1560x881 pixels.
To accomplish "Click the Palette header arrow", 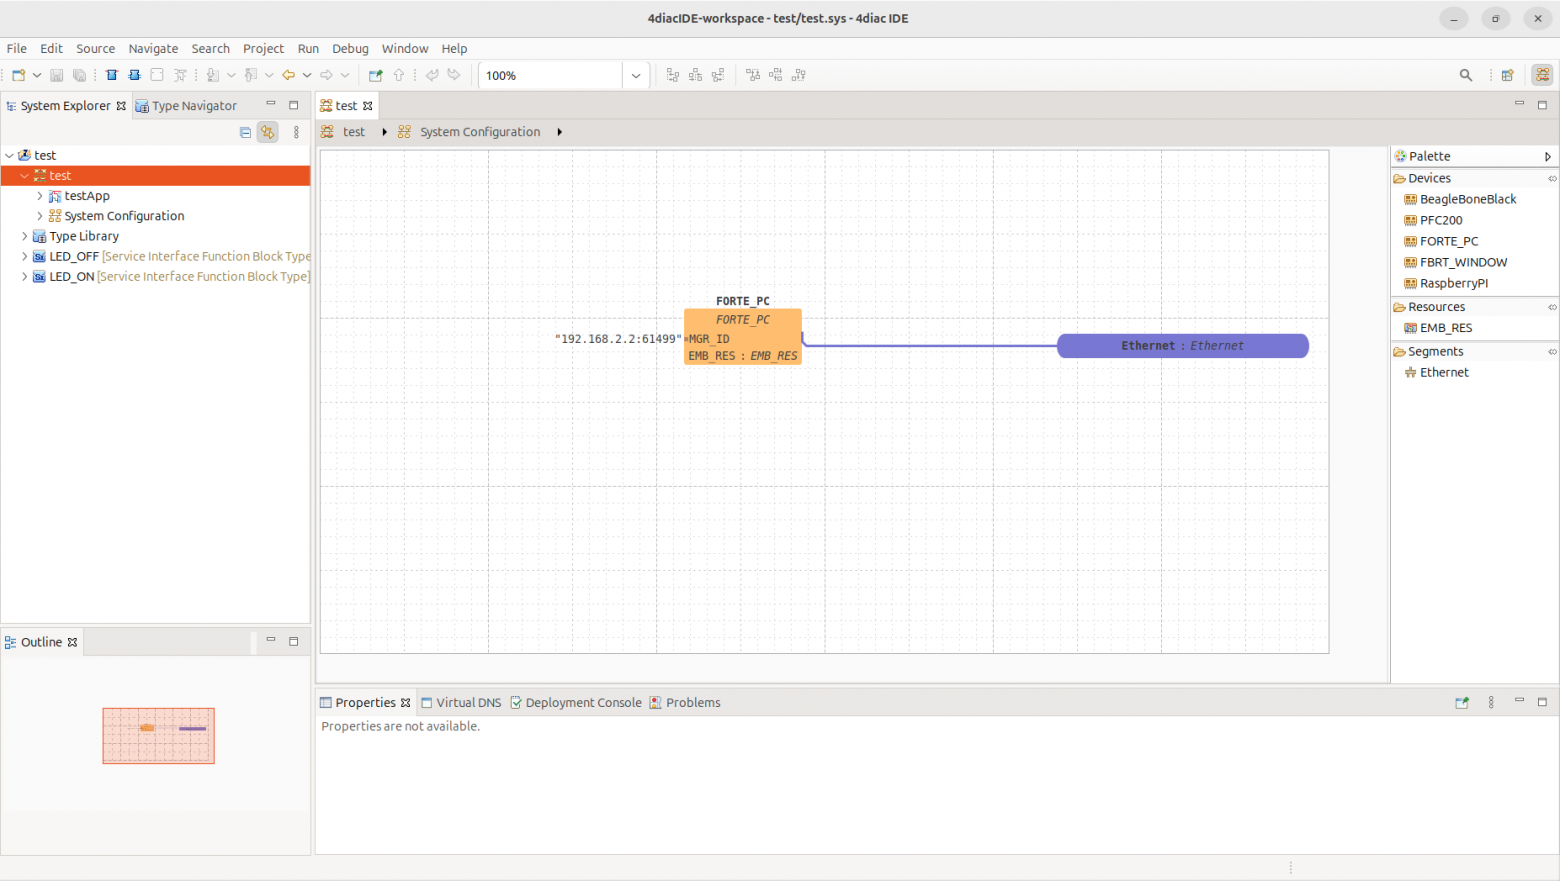I will tap(1548, 157).
